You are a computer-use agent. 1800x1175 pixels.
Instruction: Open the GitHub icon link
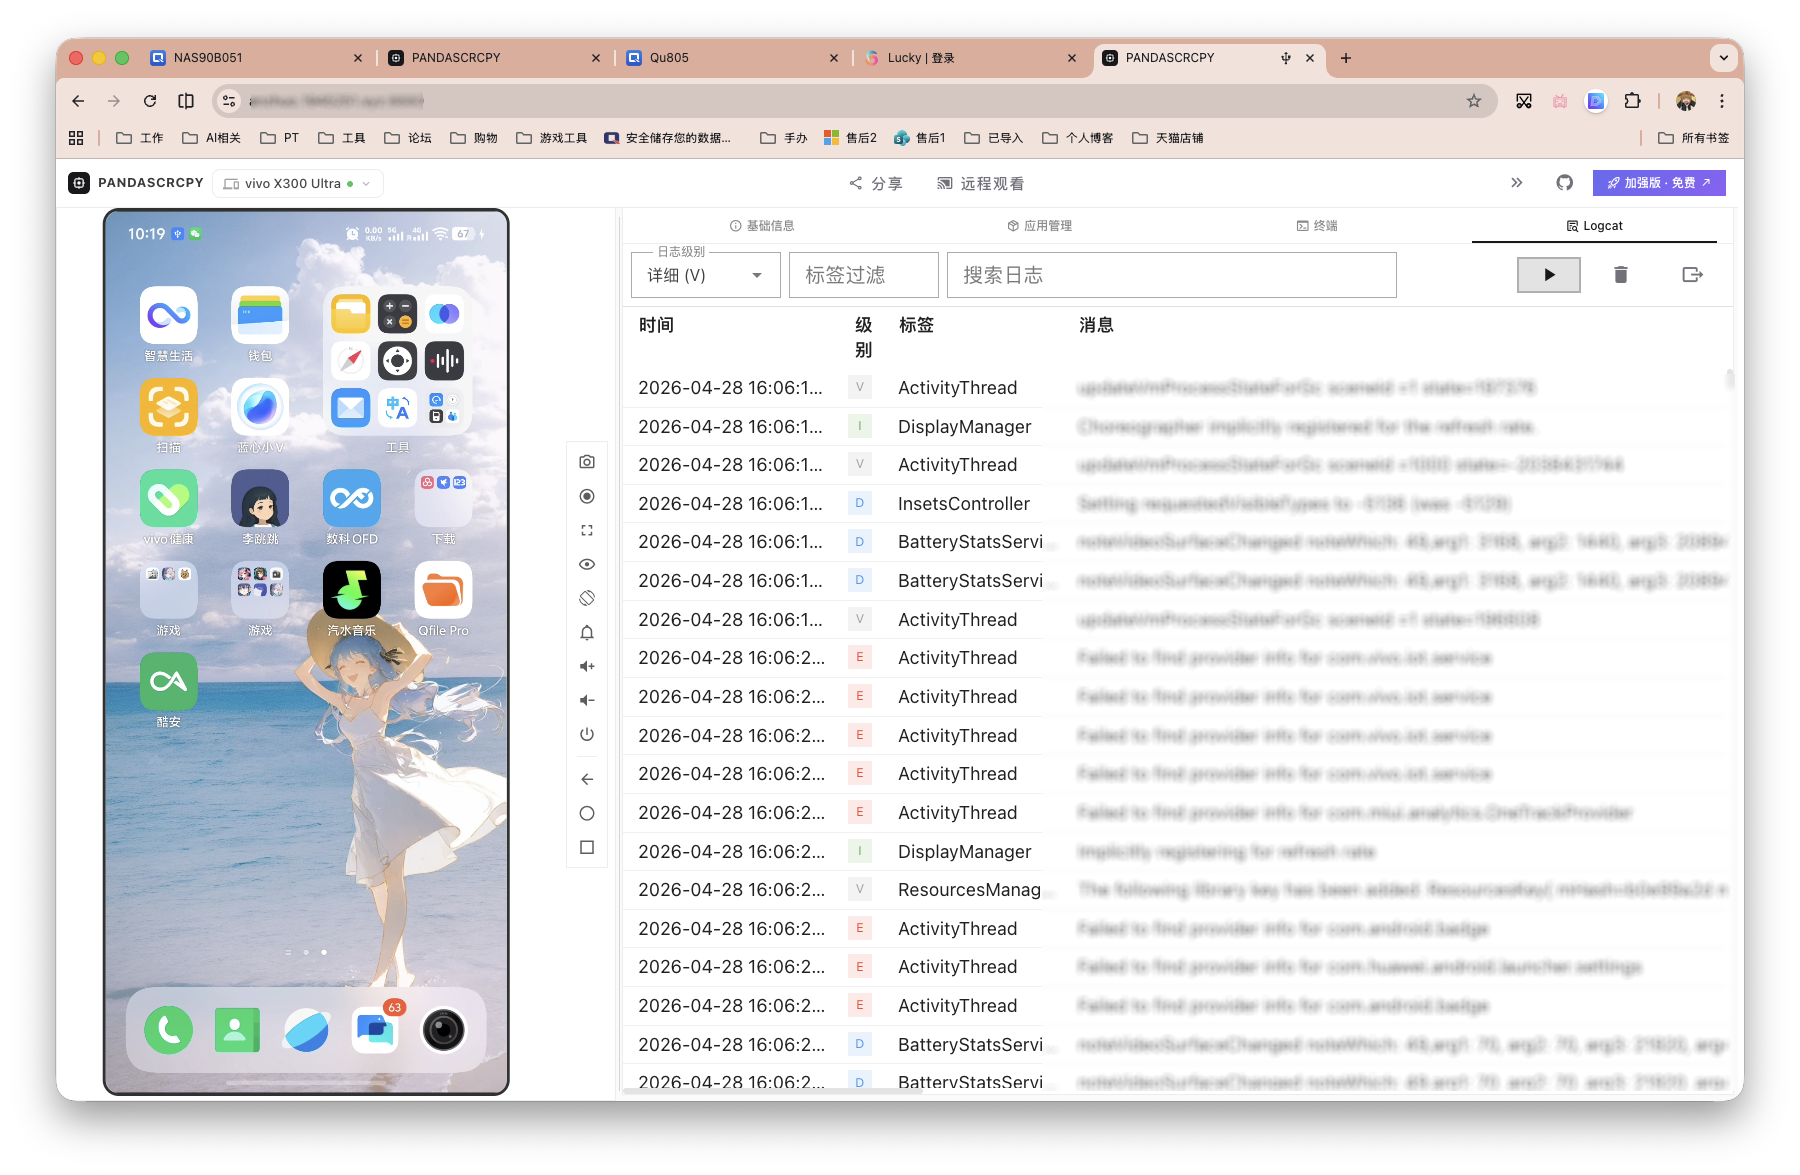click(x=1564, y=183)
